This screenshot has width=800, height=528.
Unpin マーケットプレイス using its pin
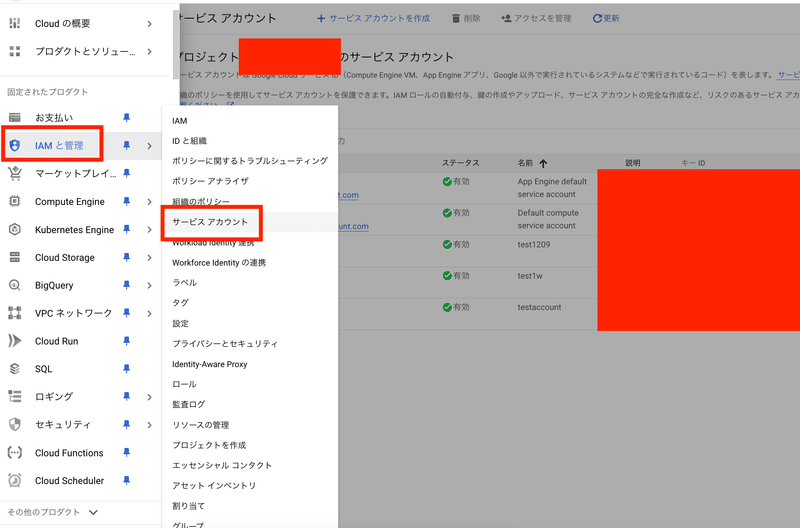coord(127,173)
